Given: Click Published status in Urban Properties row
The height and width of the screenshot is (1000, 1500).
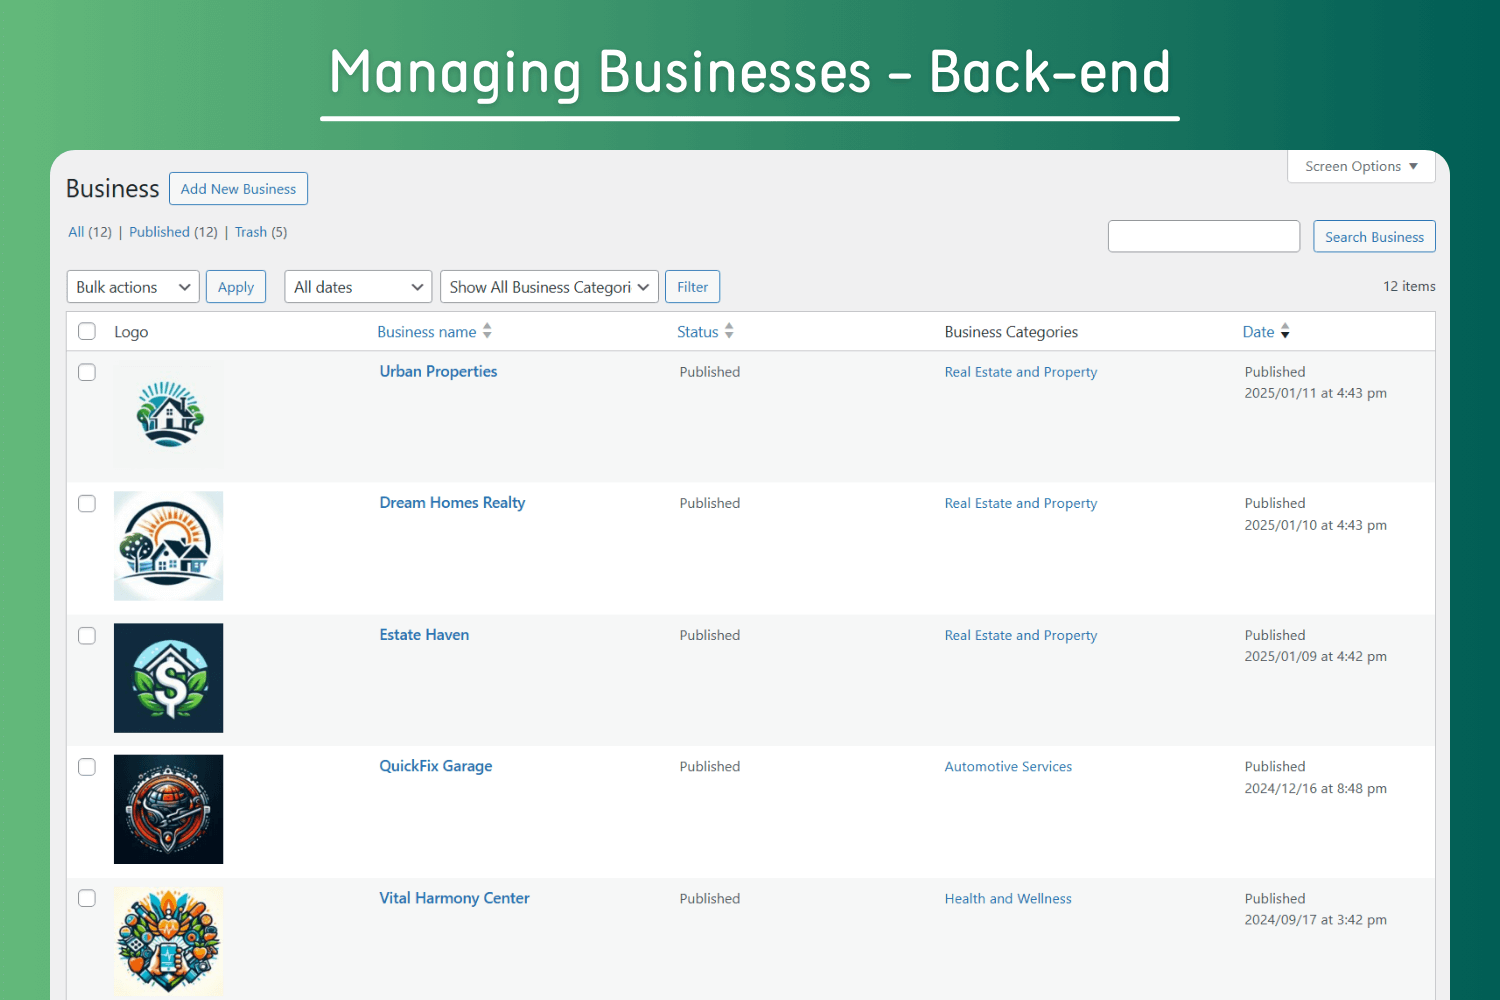Looking at the screenshot, I should click(710, 372).
